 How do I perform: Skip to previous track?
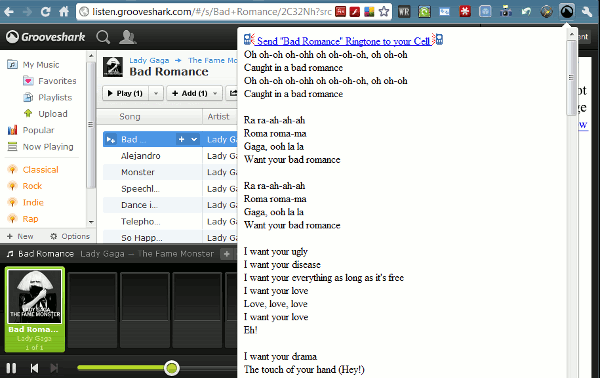tap(34, 368)
